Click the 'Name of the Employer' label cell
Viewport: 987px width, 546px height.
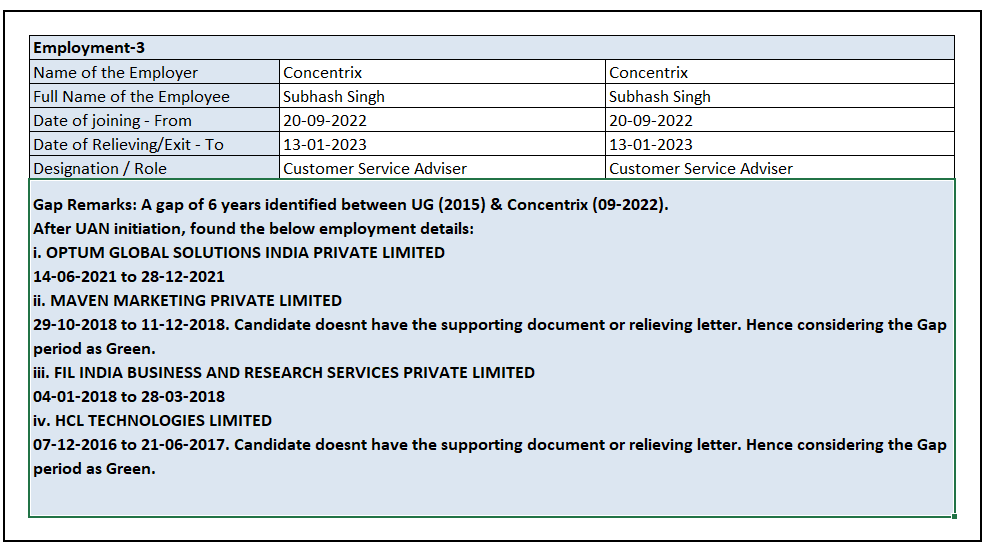click(155, 72)
